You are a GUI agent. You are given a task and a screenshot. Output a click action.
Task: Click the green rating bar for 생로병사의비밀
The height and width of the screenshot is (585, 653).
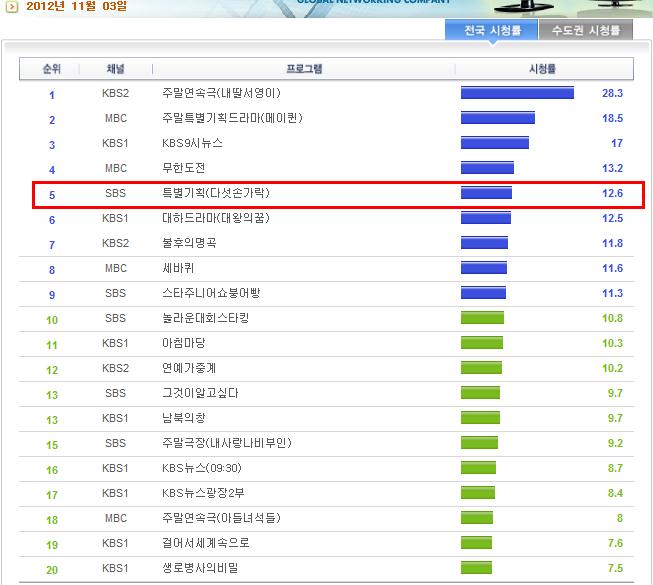click(x=476, y=567)
